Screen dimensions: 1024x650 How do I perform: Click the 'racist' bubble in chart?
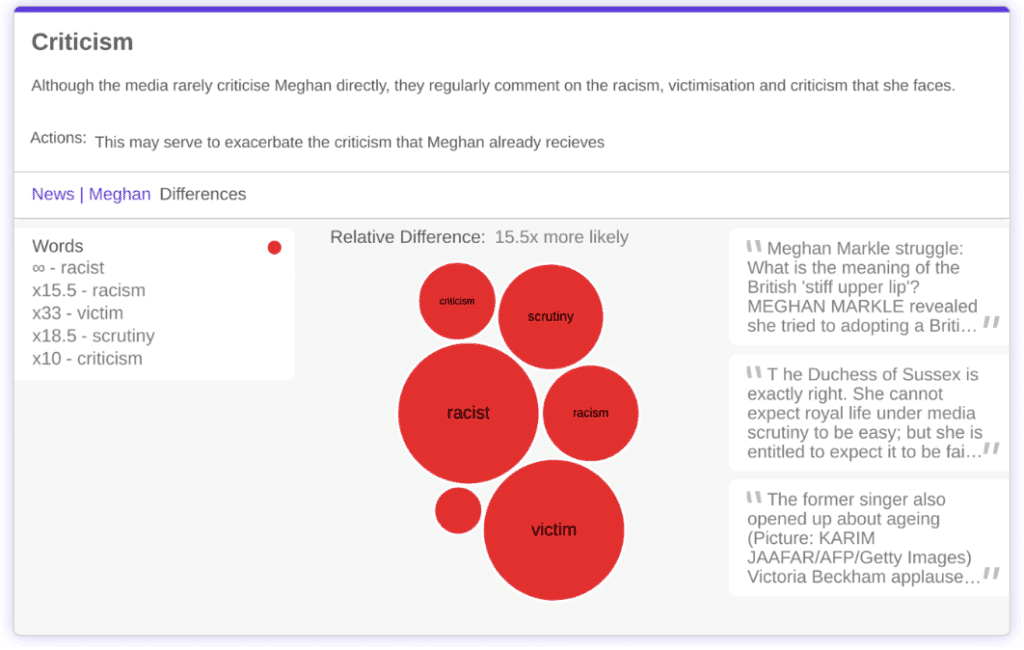468,413
